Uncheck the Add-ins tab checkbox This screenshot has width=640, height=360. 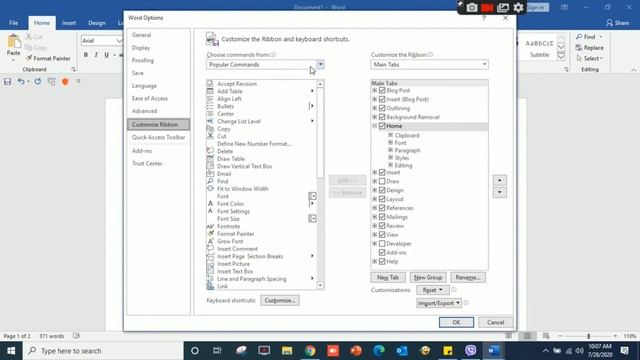point(382,253)
